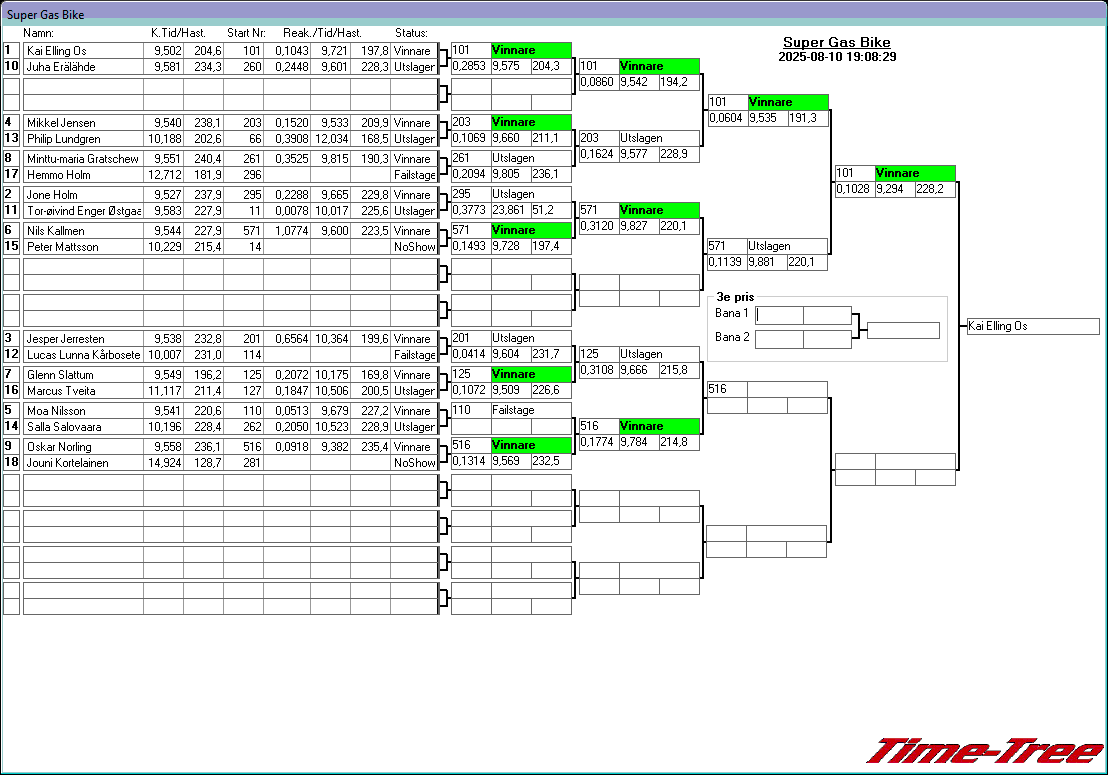
Task: Click the green Vinnare cell beside 125
Action: pyautogui.click(x=531, y=374)
